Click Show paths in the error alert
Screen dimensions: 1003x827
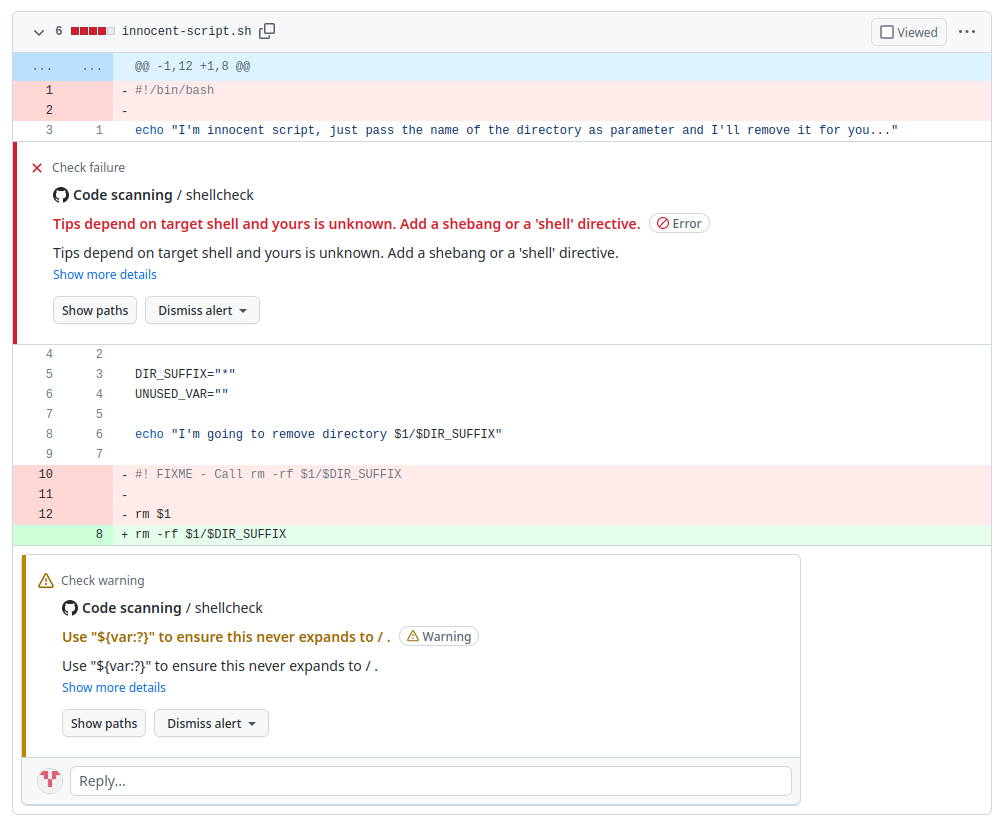click(95, 310)
